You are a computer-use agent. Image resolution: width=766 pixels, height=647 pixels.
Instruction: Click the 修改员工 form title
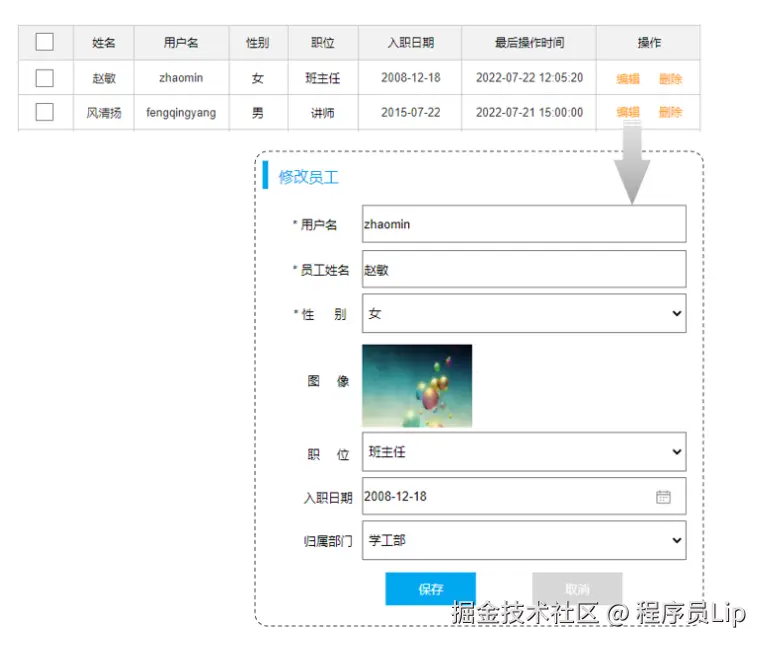309,177
